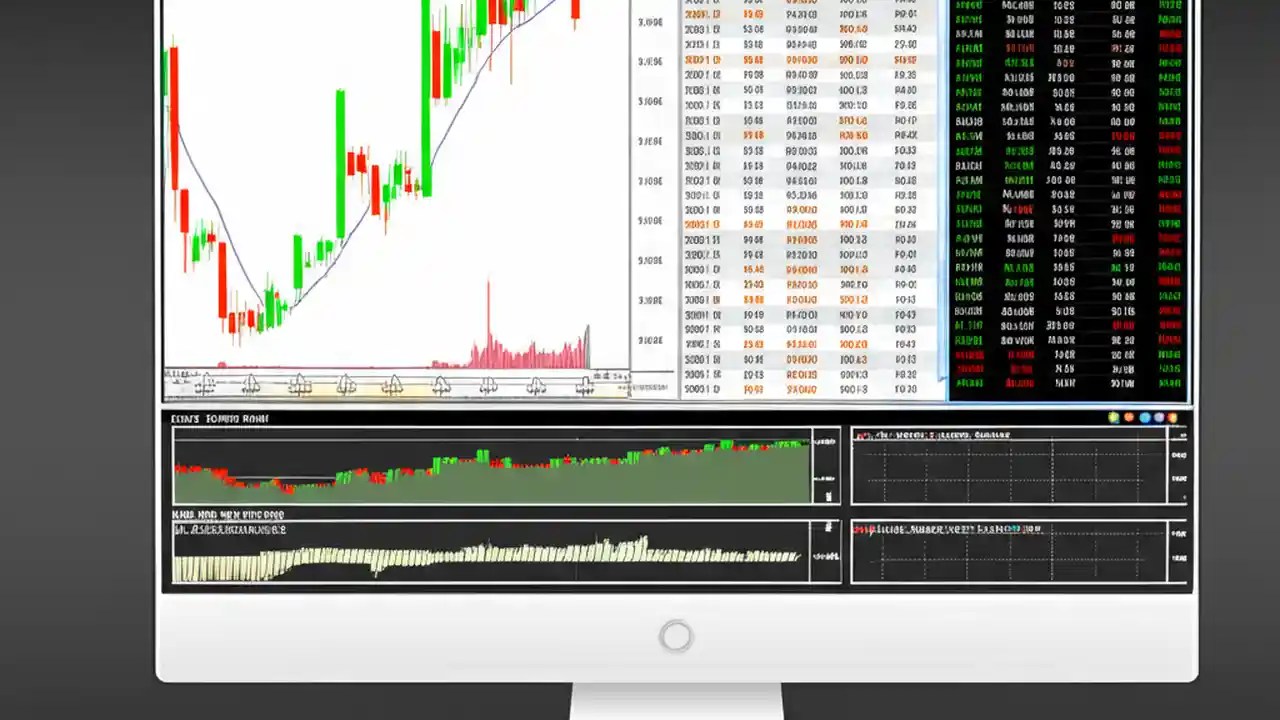Viewport: 1280px width, 720px height.
Task: Click the green circular button in the lower window
Action: (x=1113, y=418)
